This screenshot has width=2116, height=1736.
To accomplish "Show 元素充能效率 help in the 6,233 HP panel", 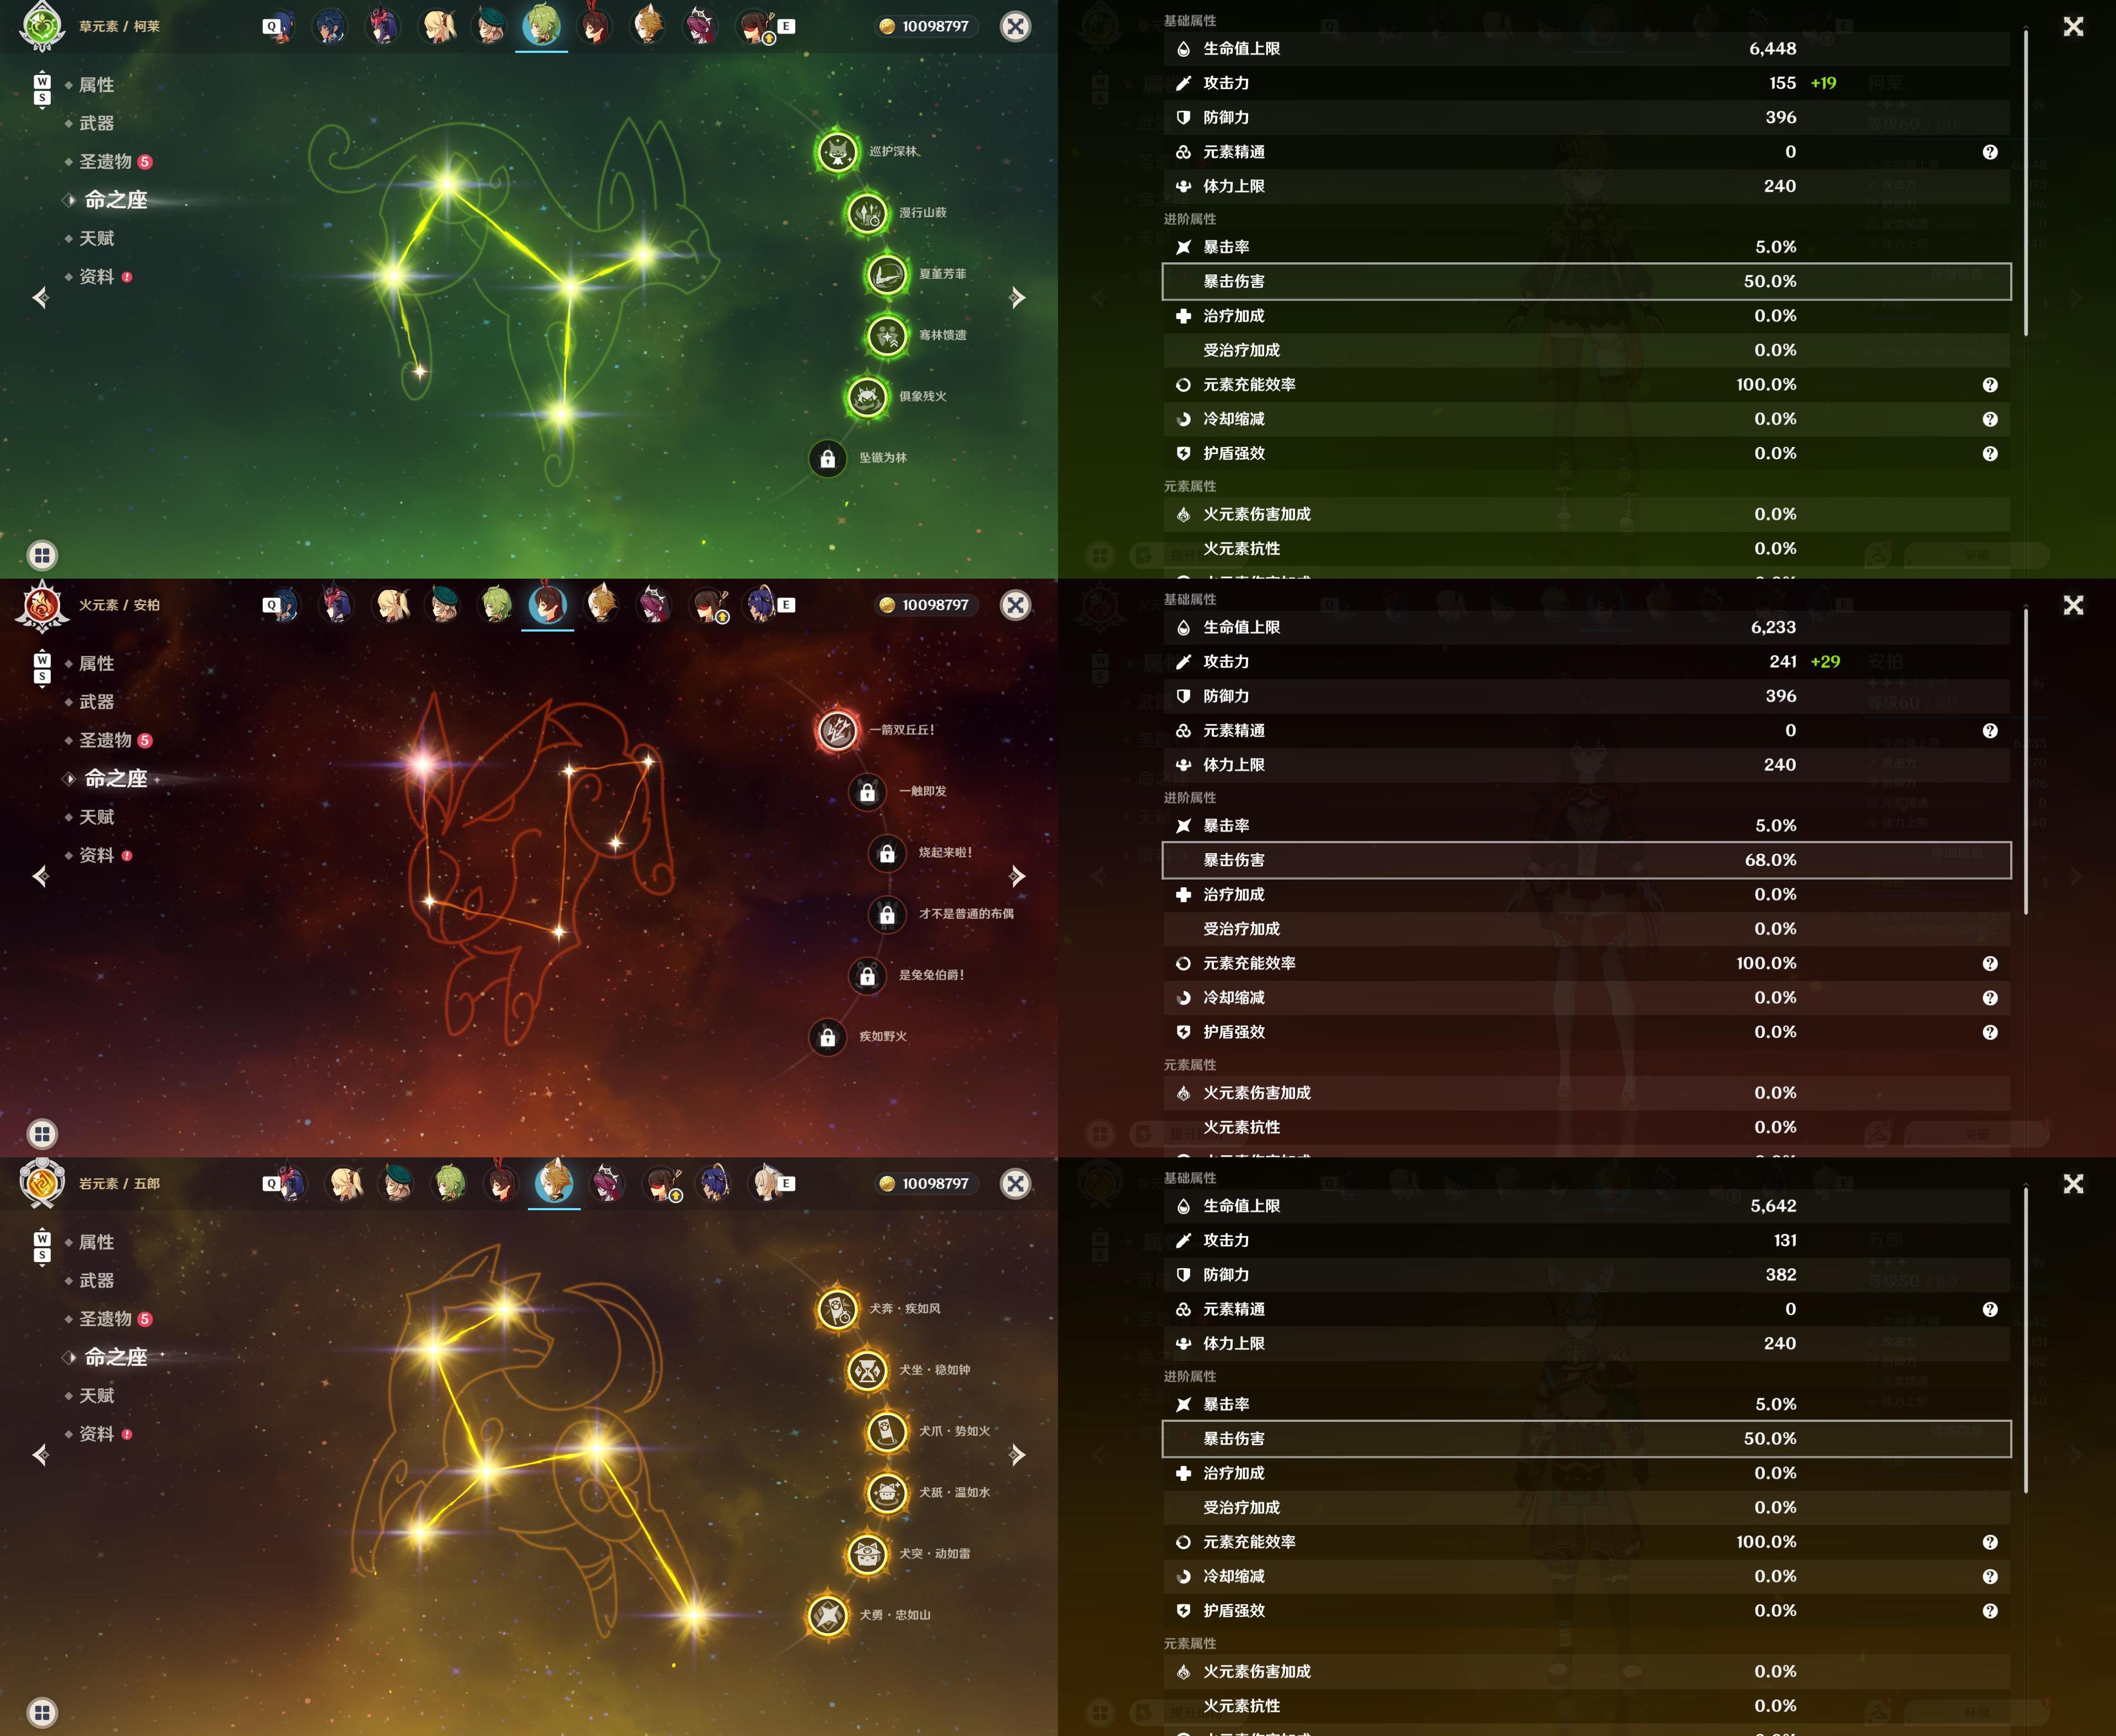I will [1990, 963].
